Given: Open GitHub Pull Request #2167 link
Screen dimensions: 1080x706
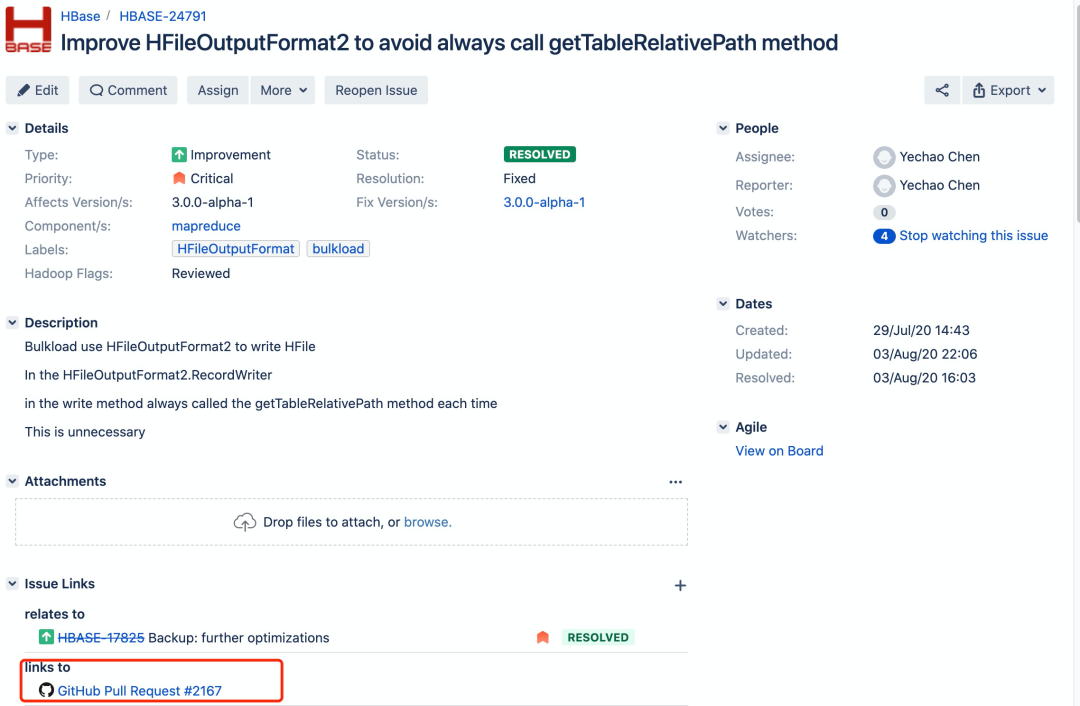Looking at the screenshot, I should point(139,691).
